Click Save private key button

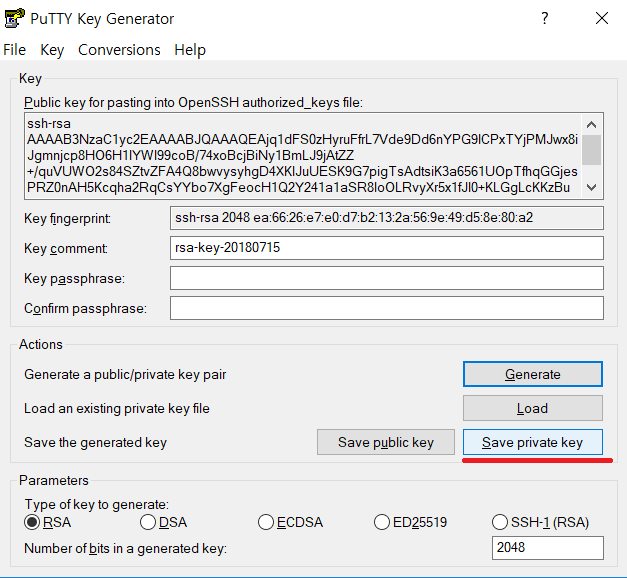pyautogui.click(x=533, y=442)
